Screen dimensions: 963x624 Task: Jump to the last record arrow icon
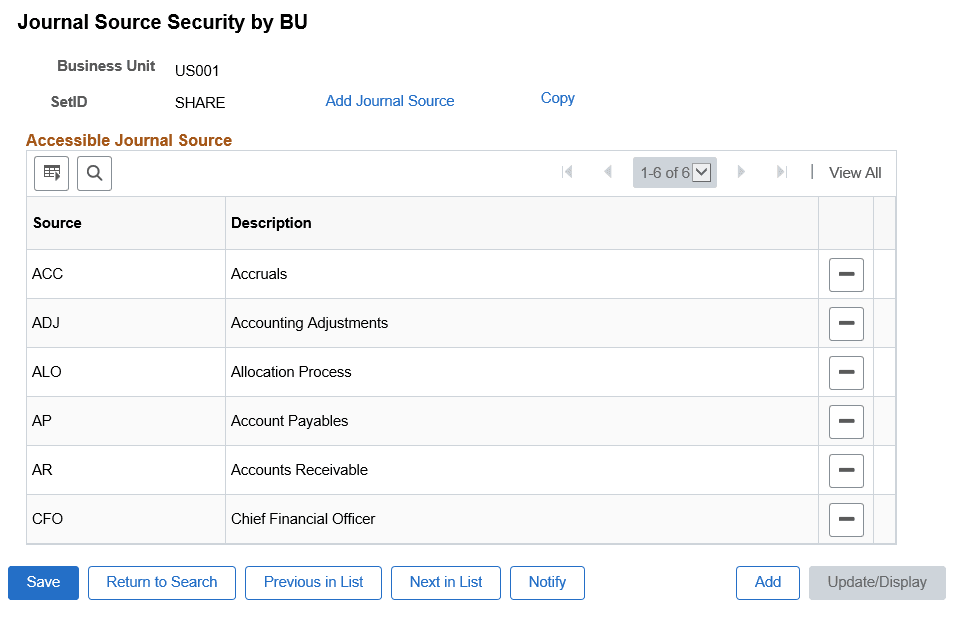[x=782, y=172]
